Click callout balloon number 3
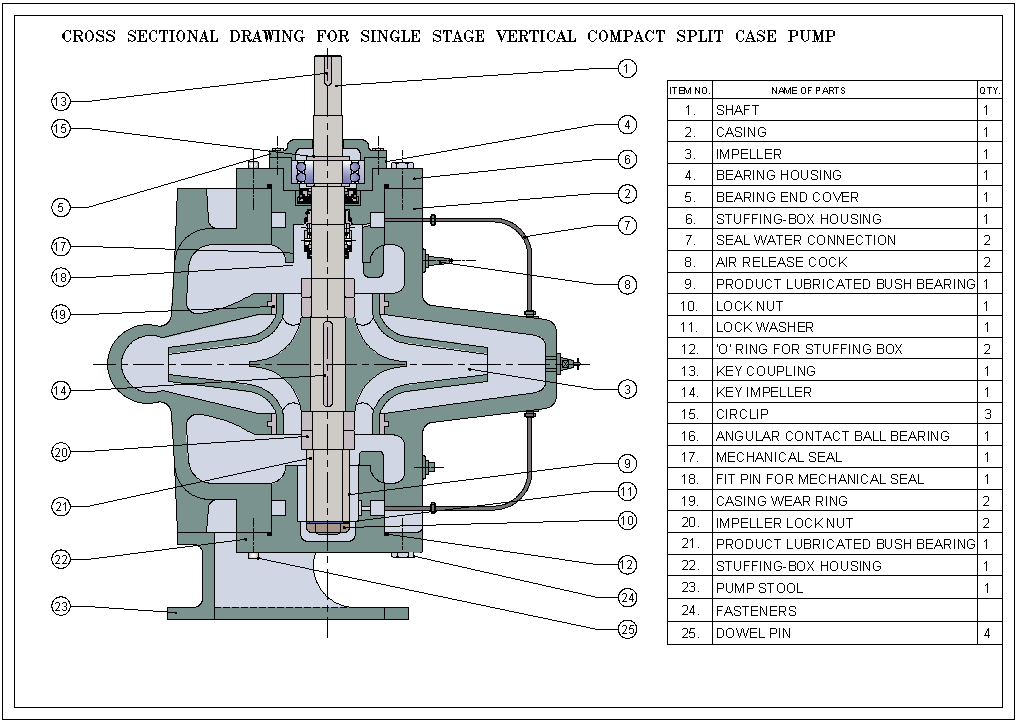 click(626, 389)
